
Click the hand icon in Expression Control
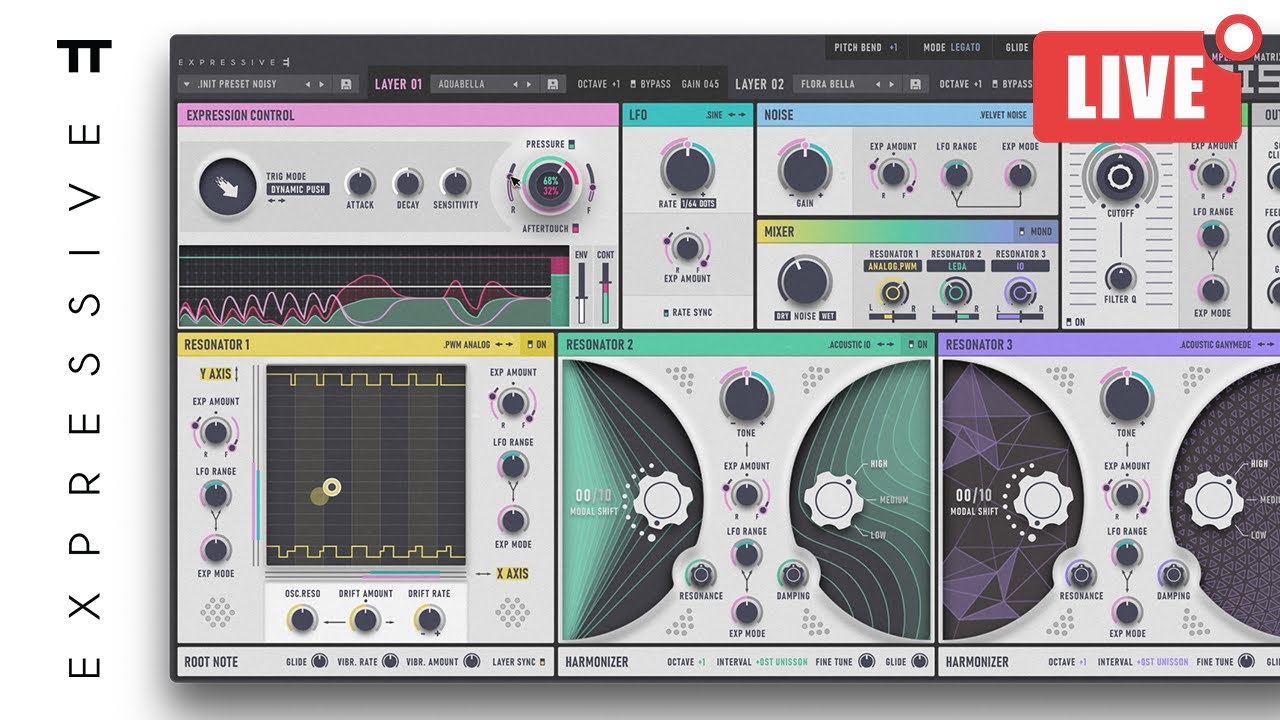[228, 187]
